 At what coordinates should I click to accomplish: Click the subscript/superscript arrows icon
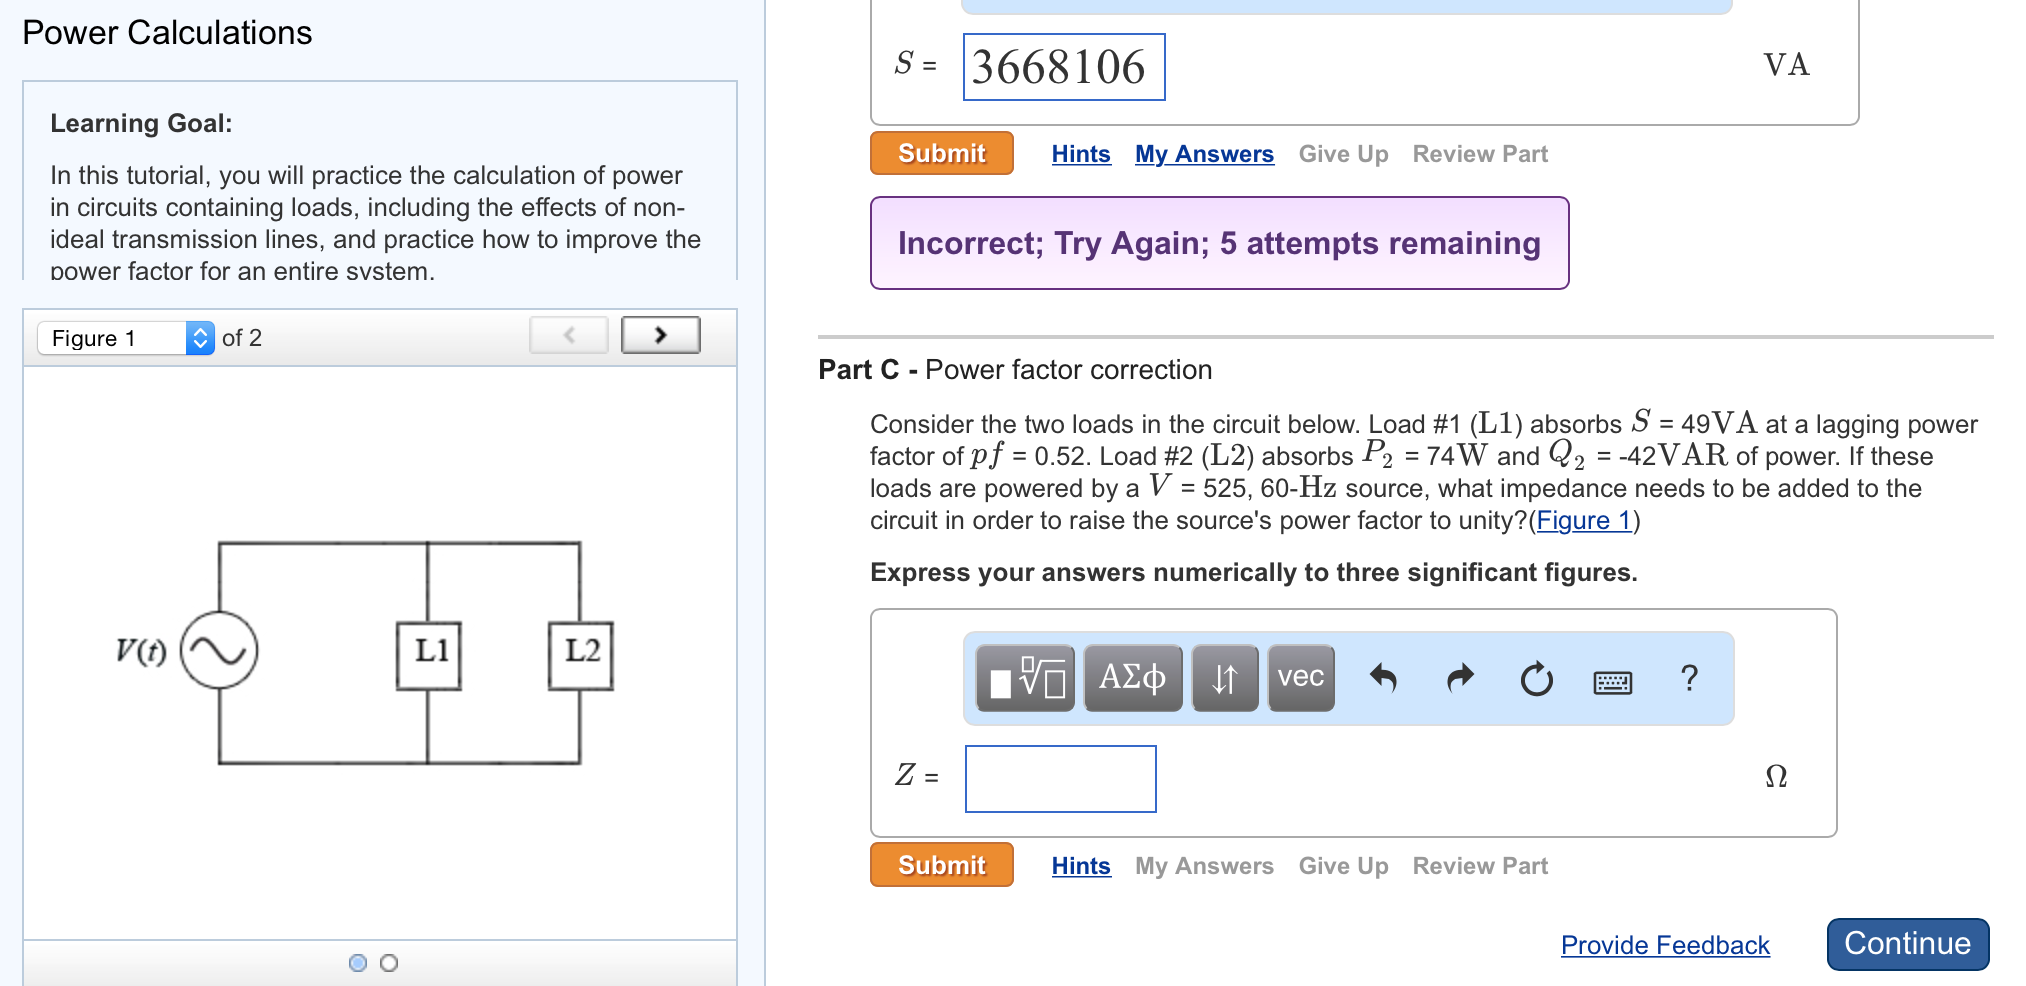click(1226, 678)
